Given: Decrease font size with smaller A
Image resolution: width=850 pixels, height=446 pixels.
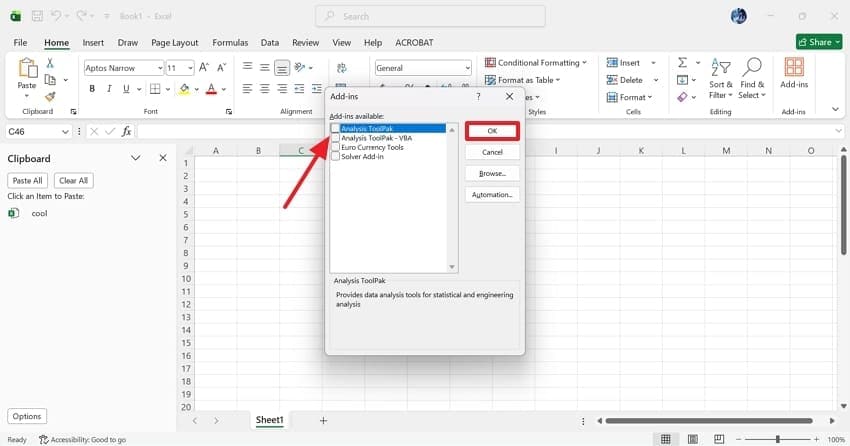Looking at the screenshot, I should (x=221, y=68).
